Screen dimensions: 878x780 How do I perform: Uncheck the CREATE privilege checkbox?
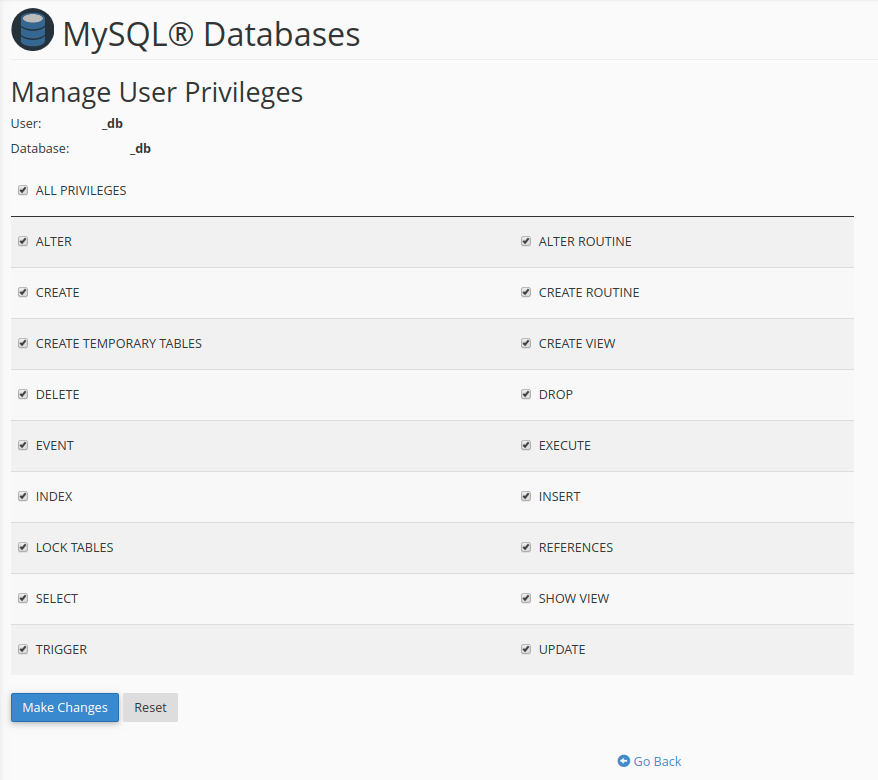coord(23,292)
